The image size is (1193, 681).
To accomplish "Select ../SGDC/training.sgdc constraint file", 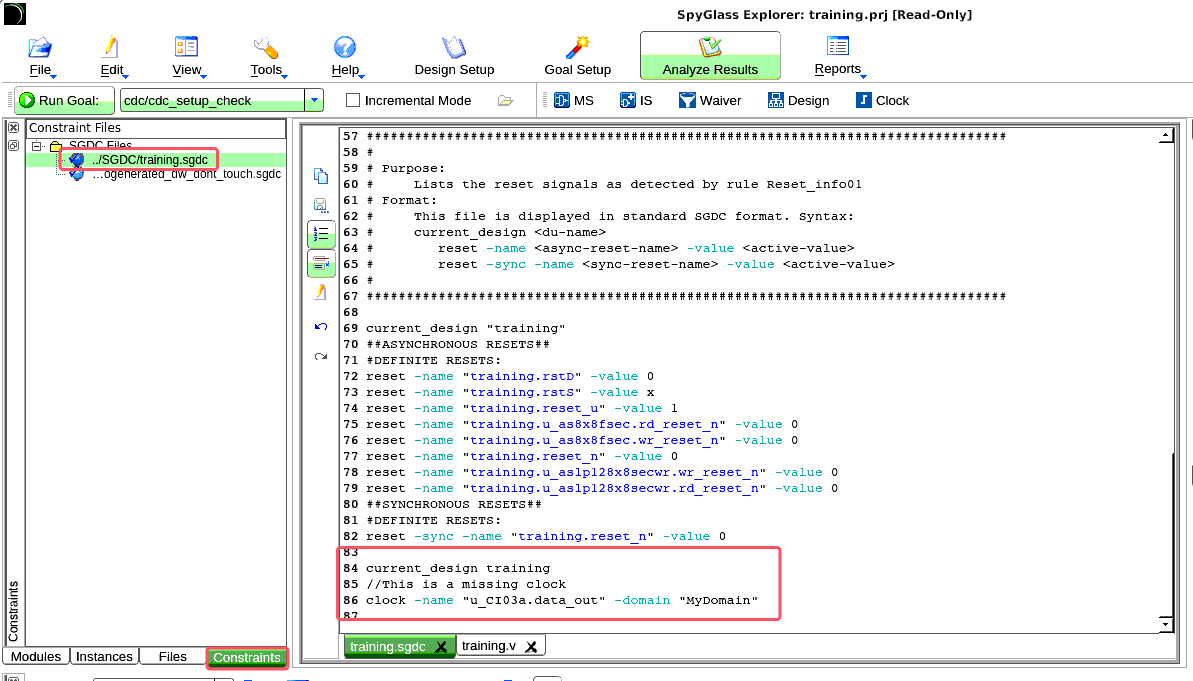I will [x=150, y=160].
